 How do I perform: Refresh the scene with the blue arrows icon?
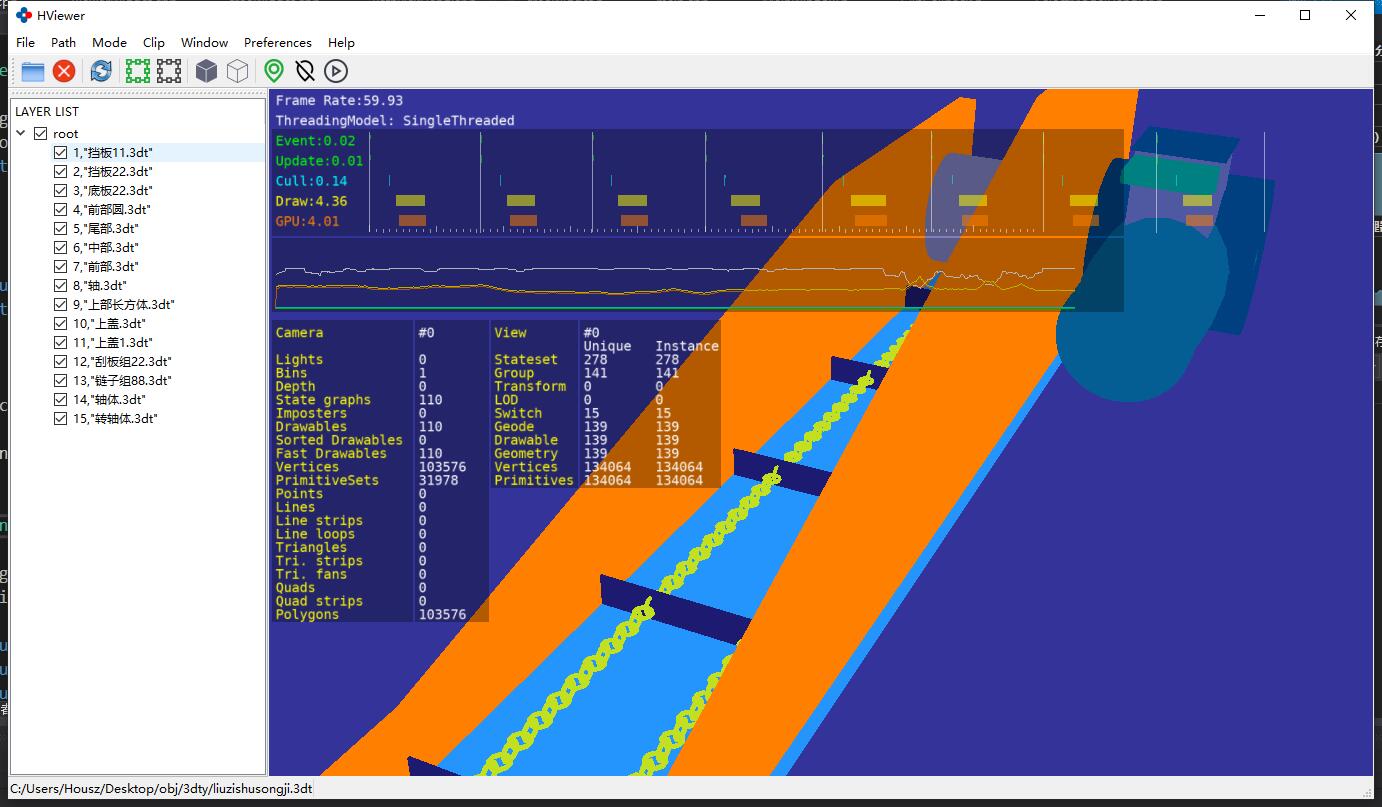click(101, 71)
